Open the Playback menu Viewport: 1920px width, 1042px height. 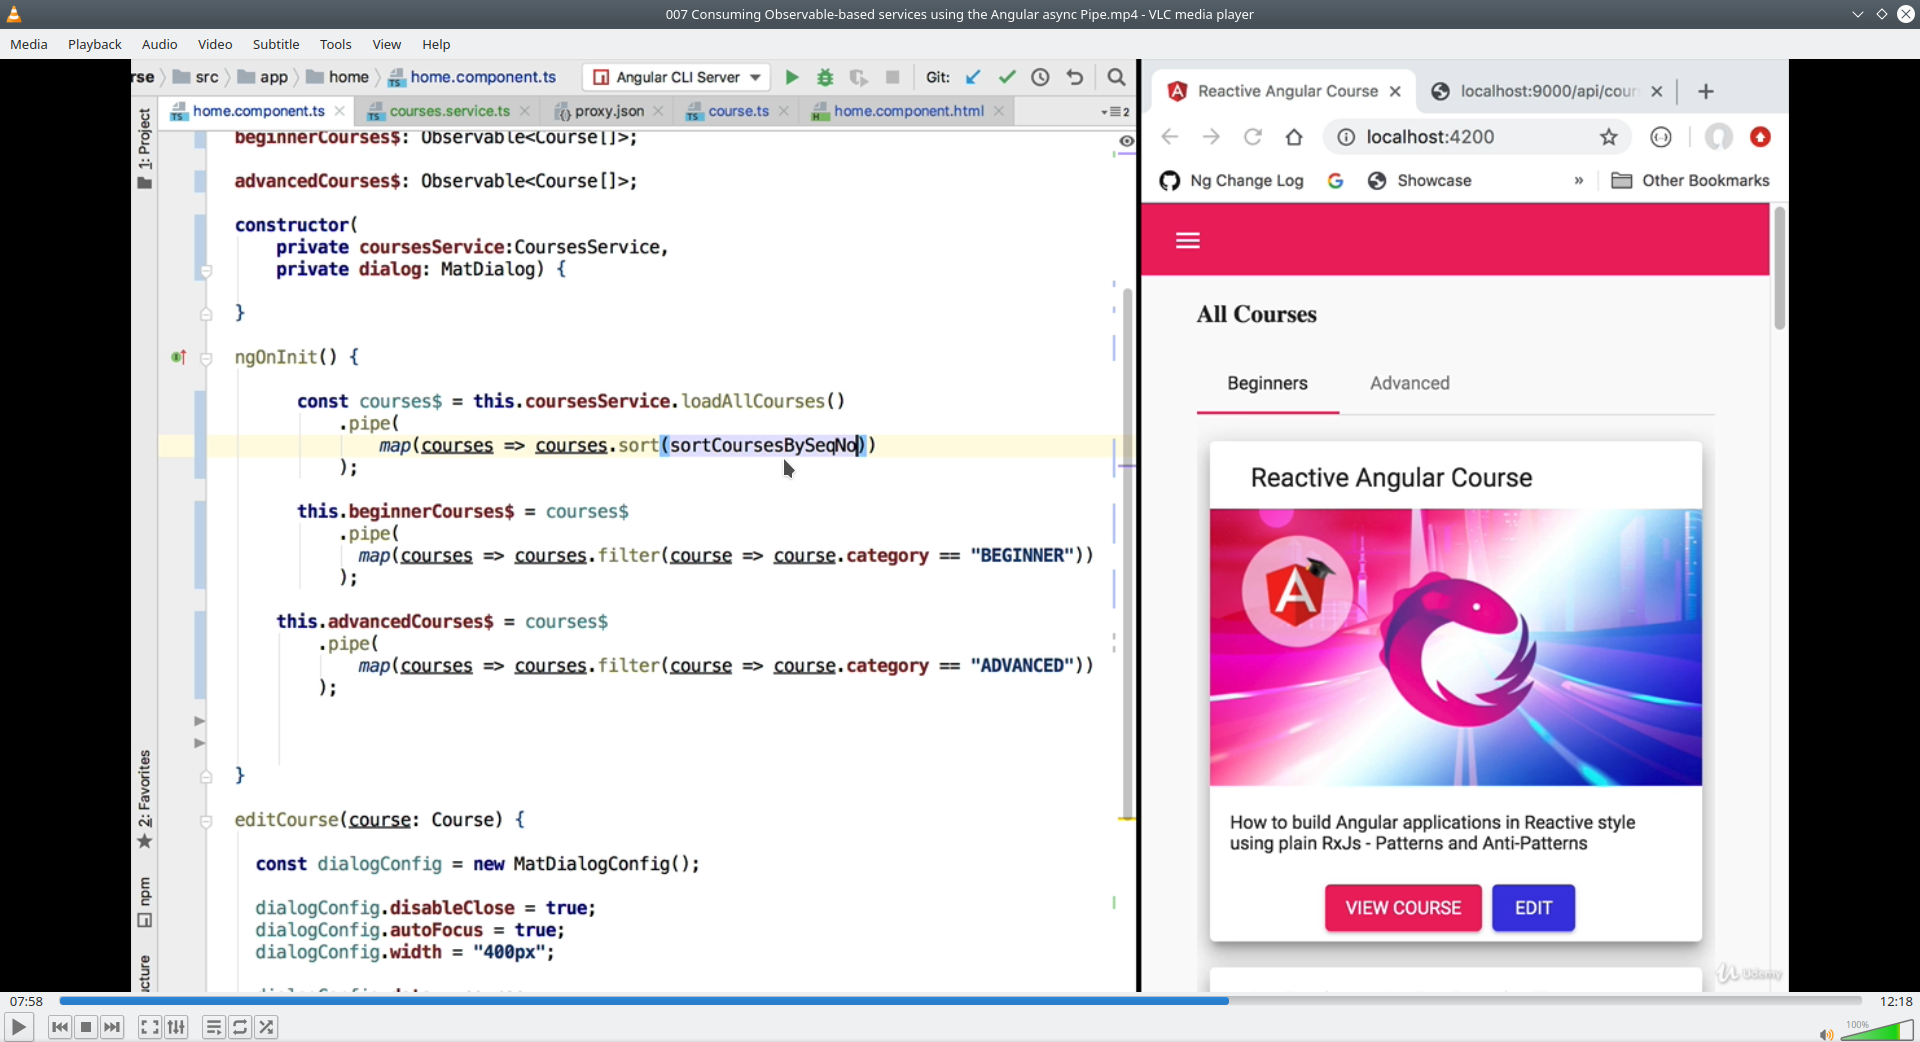95,44
